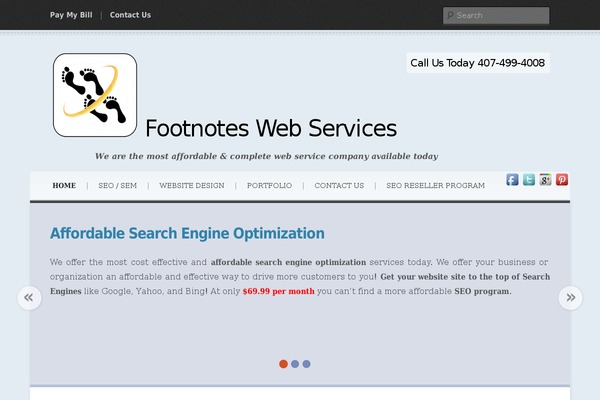Click the search magnifier icon
Image resolution: width=600 pixels, height=400 pixels.
point(450,15)
